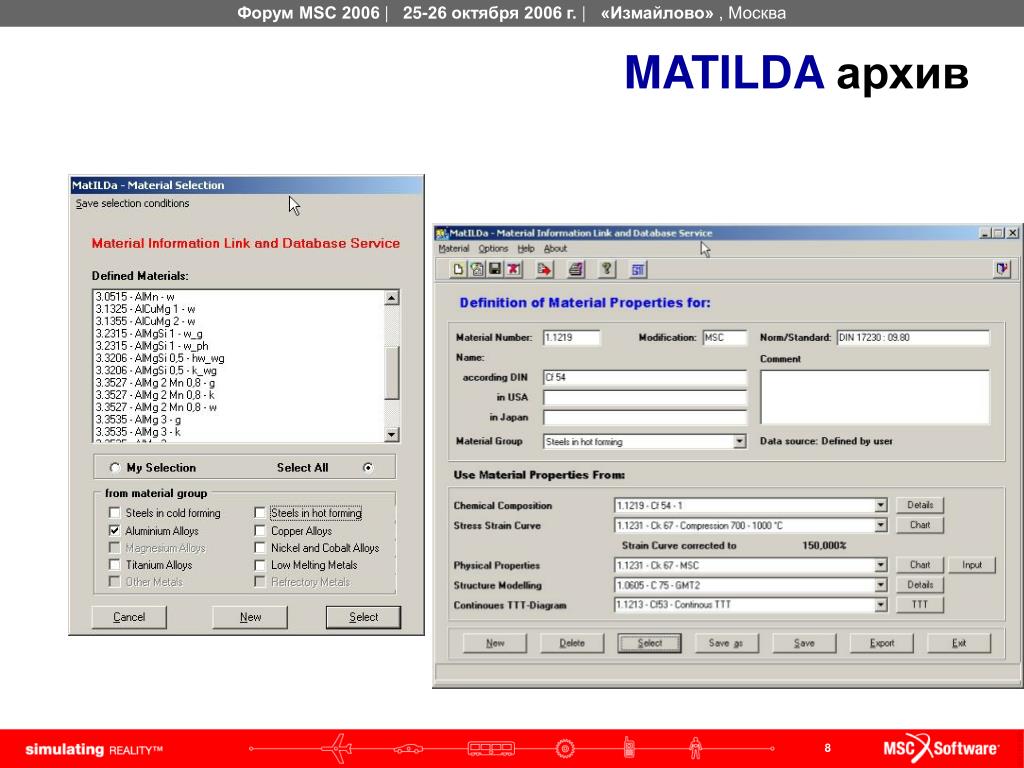Open the Continoues TTT-Diagram dropdown
1024x768 pixels.
click(880, 605)
